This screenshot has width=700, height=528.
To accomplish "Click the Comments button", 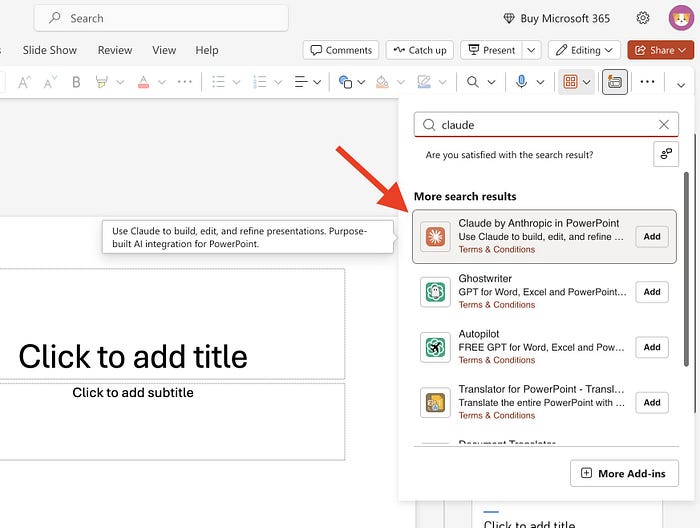I will pyautogui.click(x=341, y=50).
